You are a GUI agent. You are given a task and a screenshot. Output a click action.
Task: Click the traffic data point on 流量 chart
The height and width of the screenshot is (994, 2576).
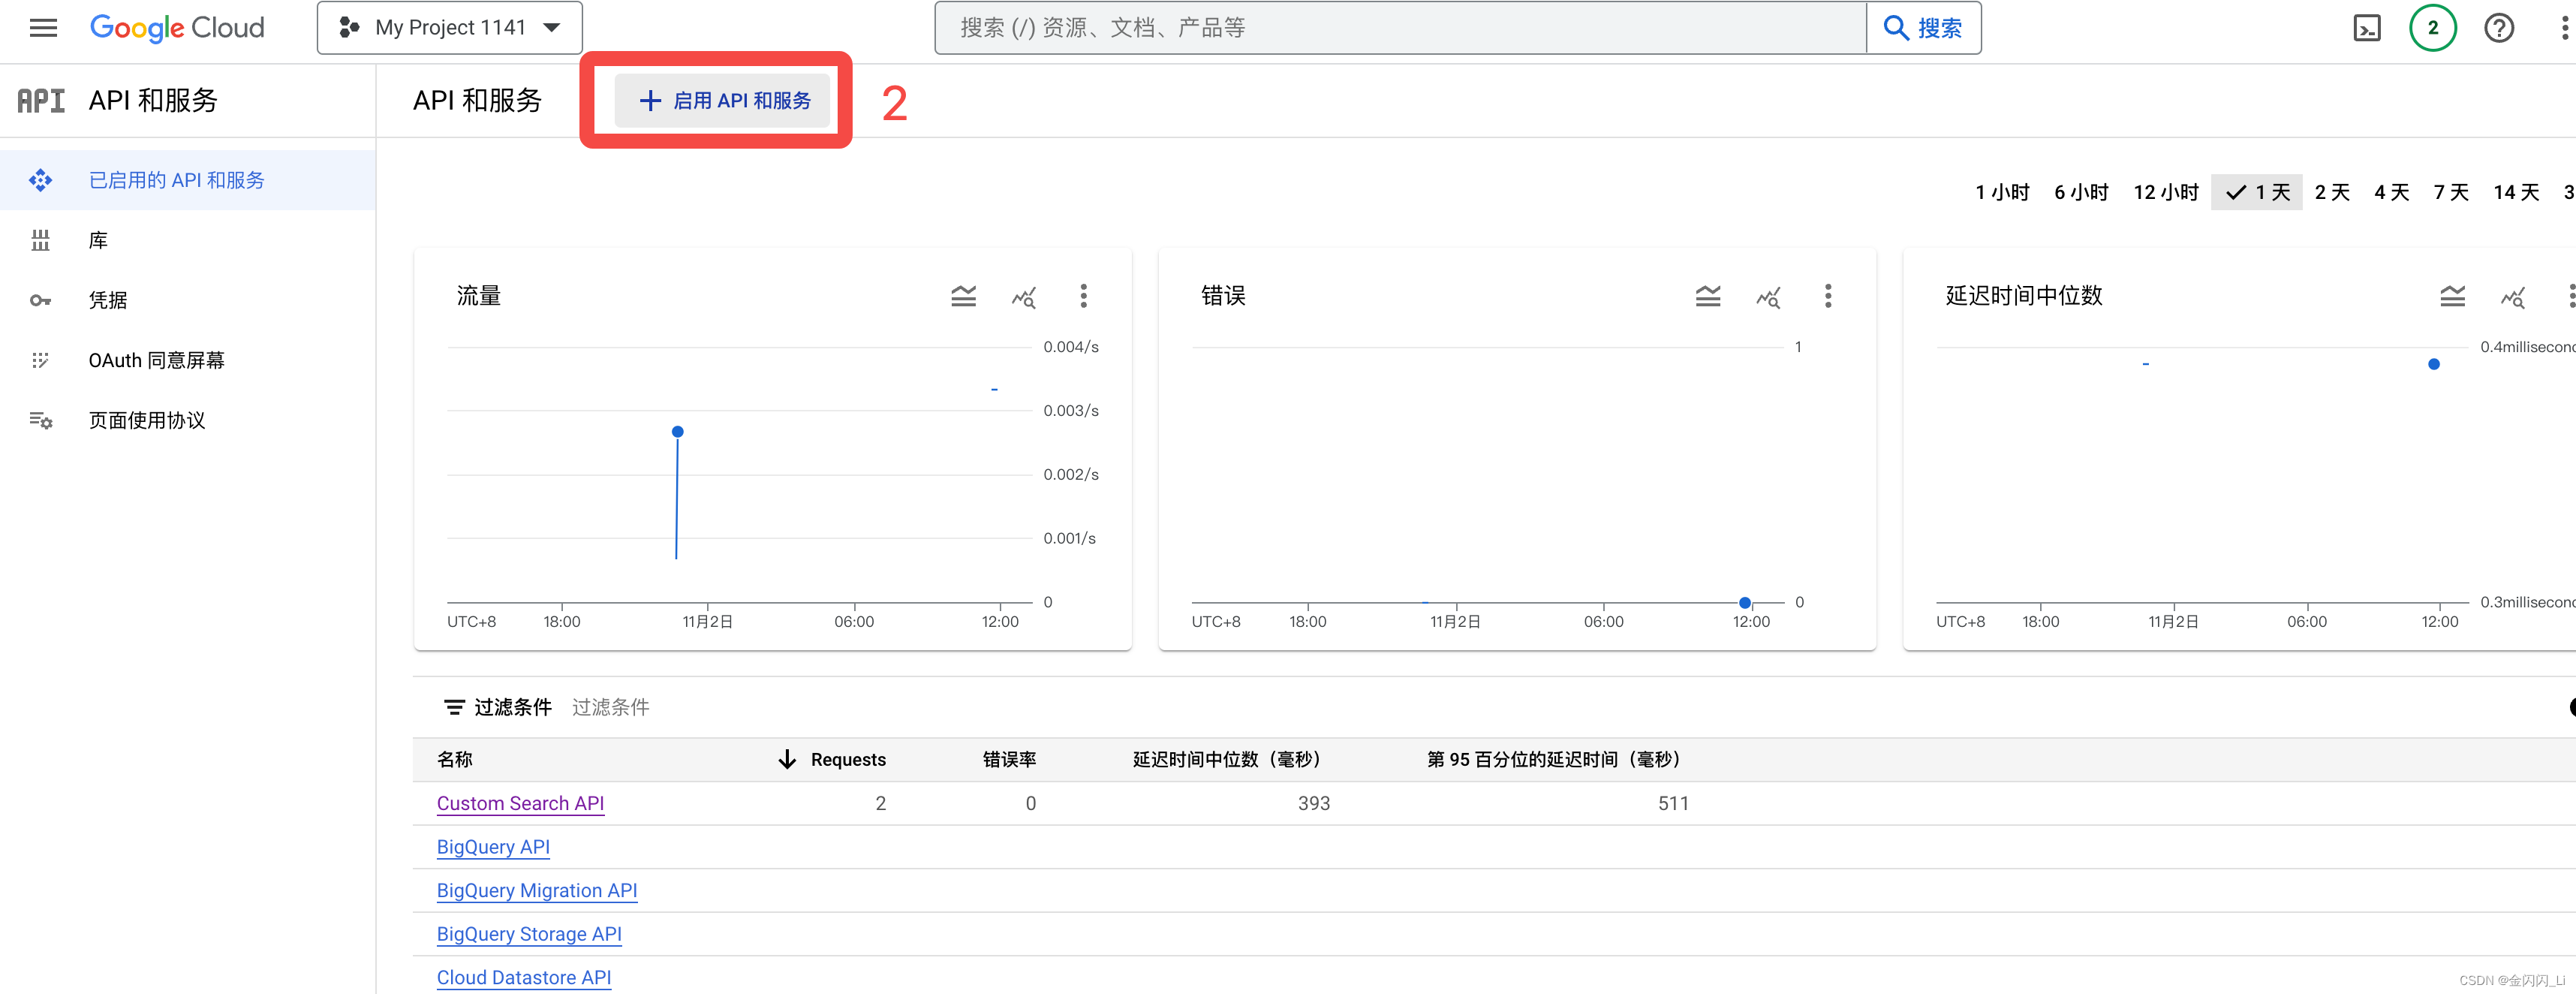point(678,432)
